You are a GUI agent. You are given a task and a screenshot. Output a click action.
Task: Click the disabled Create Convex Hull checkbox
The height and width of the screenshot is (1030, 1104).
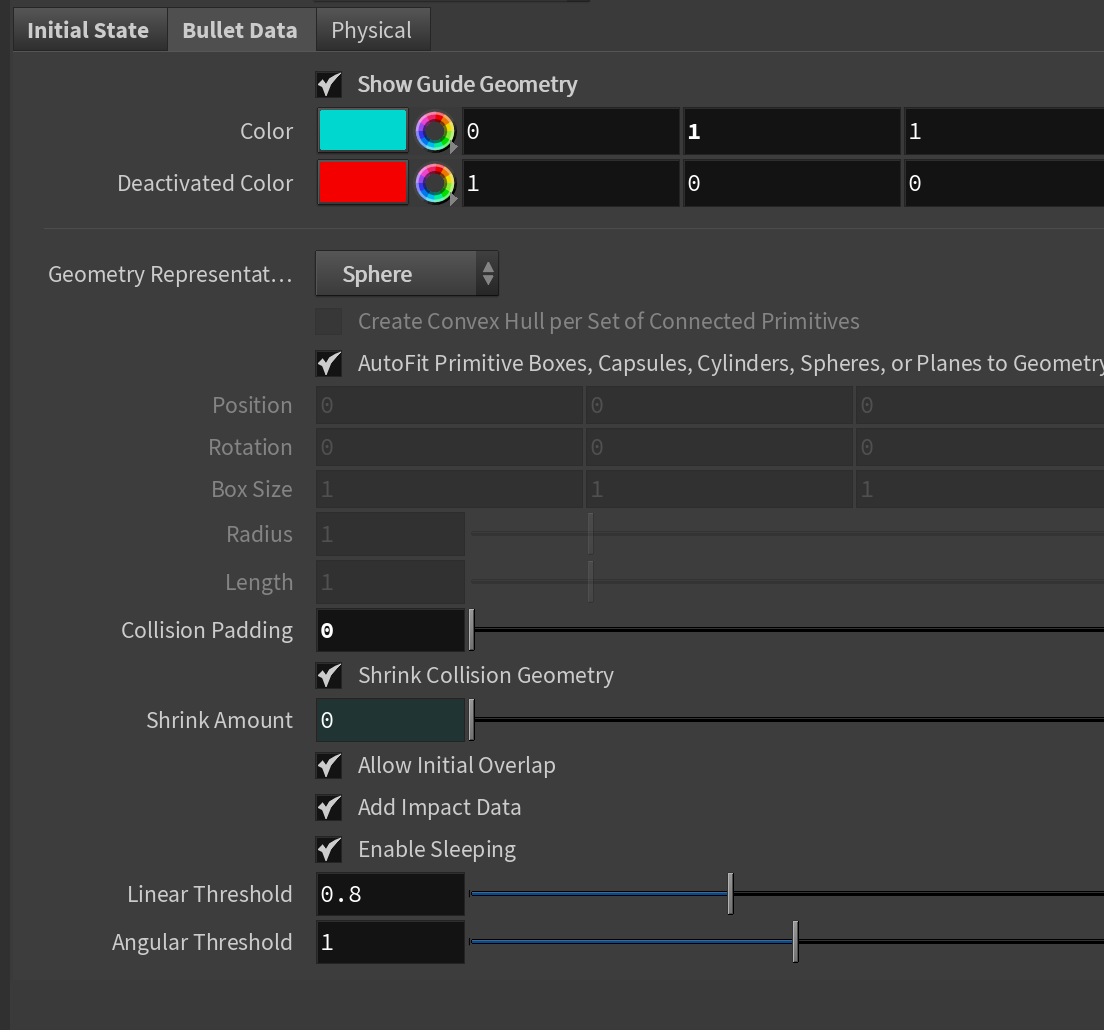point(329,321)
